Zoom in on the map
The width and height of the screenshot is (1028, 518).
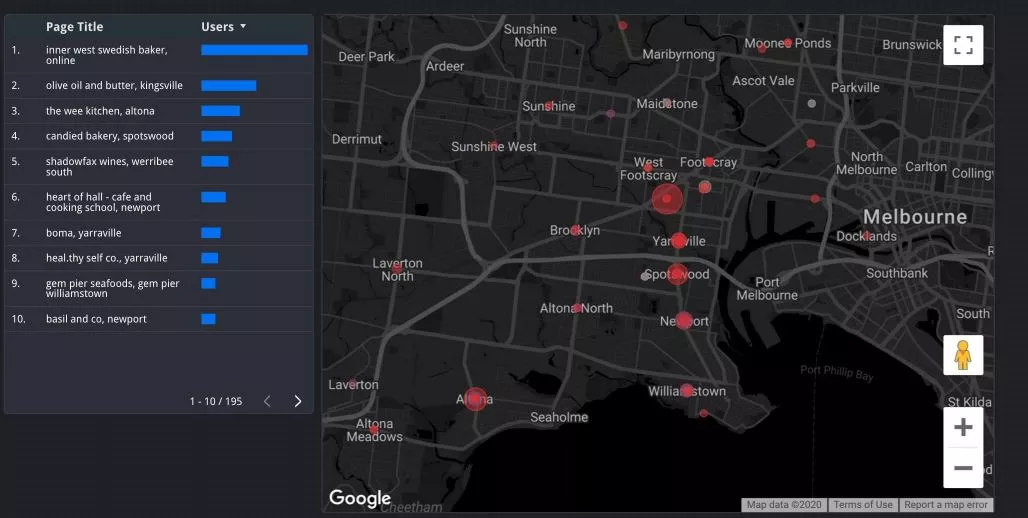[963, 428]
